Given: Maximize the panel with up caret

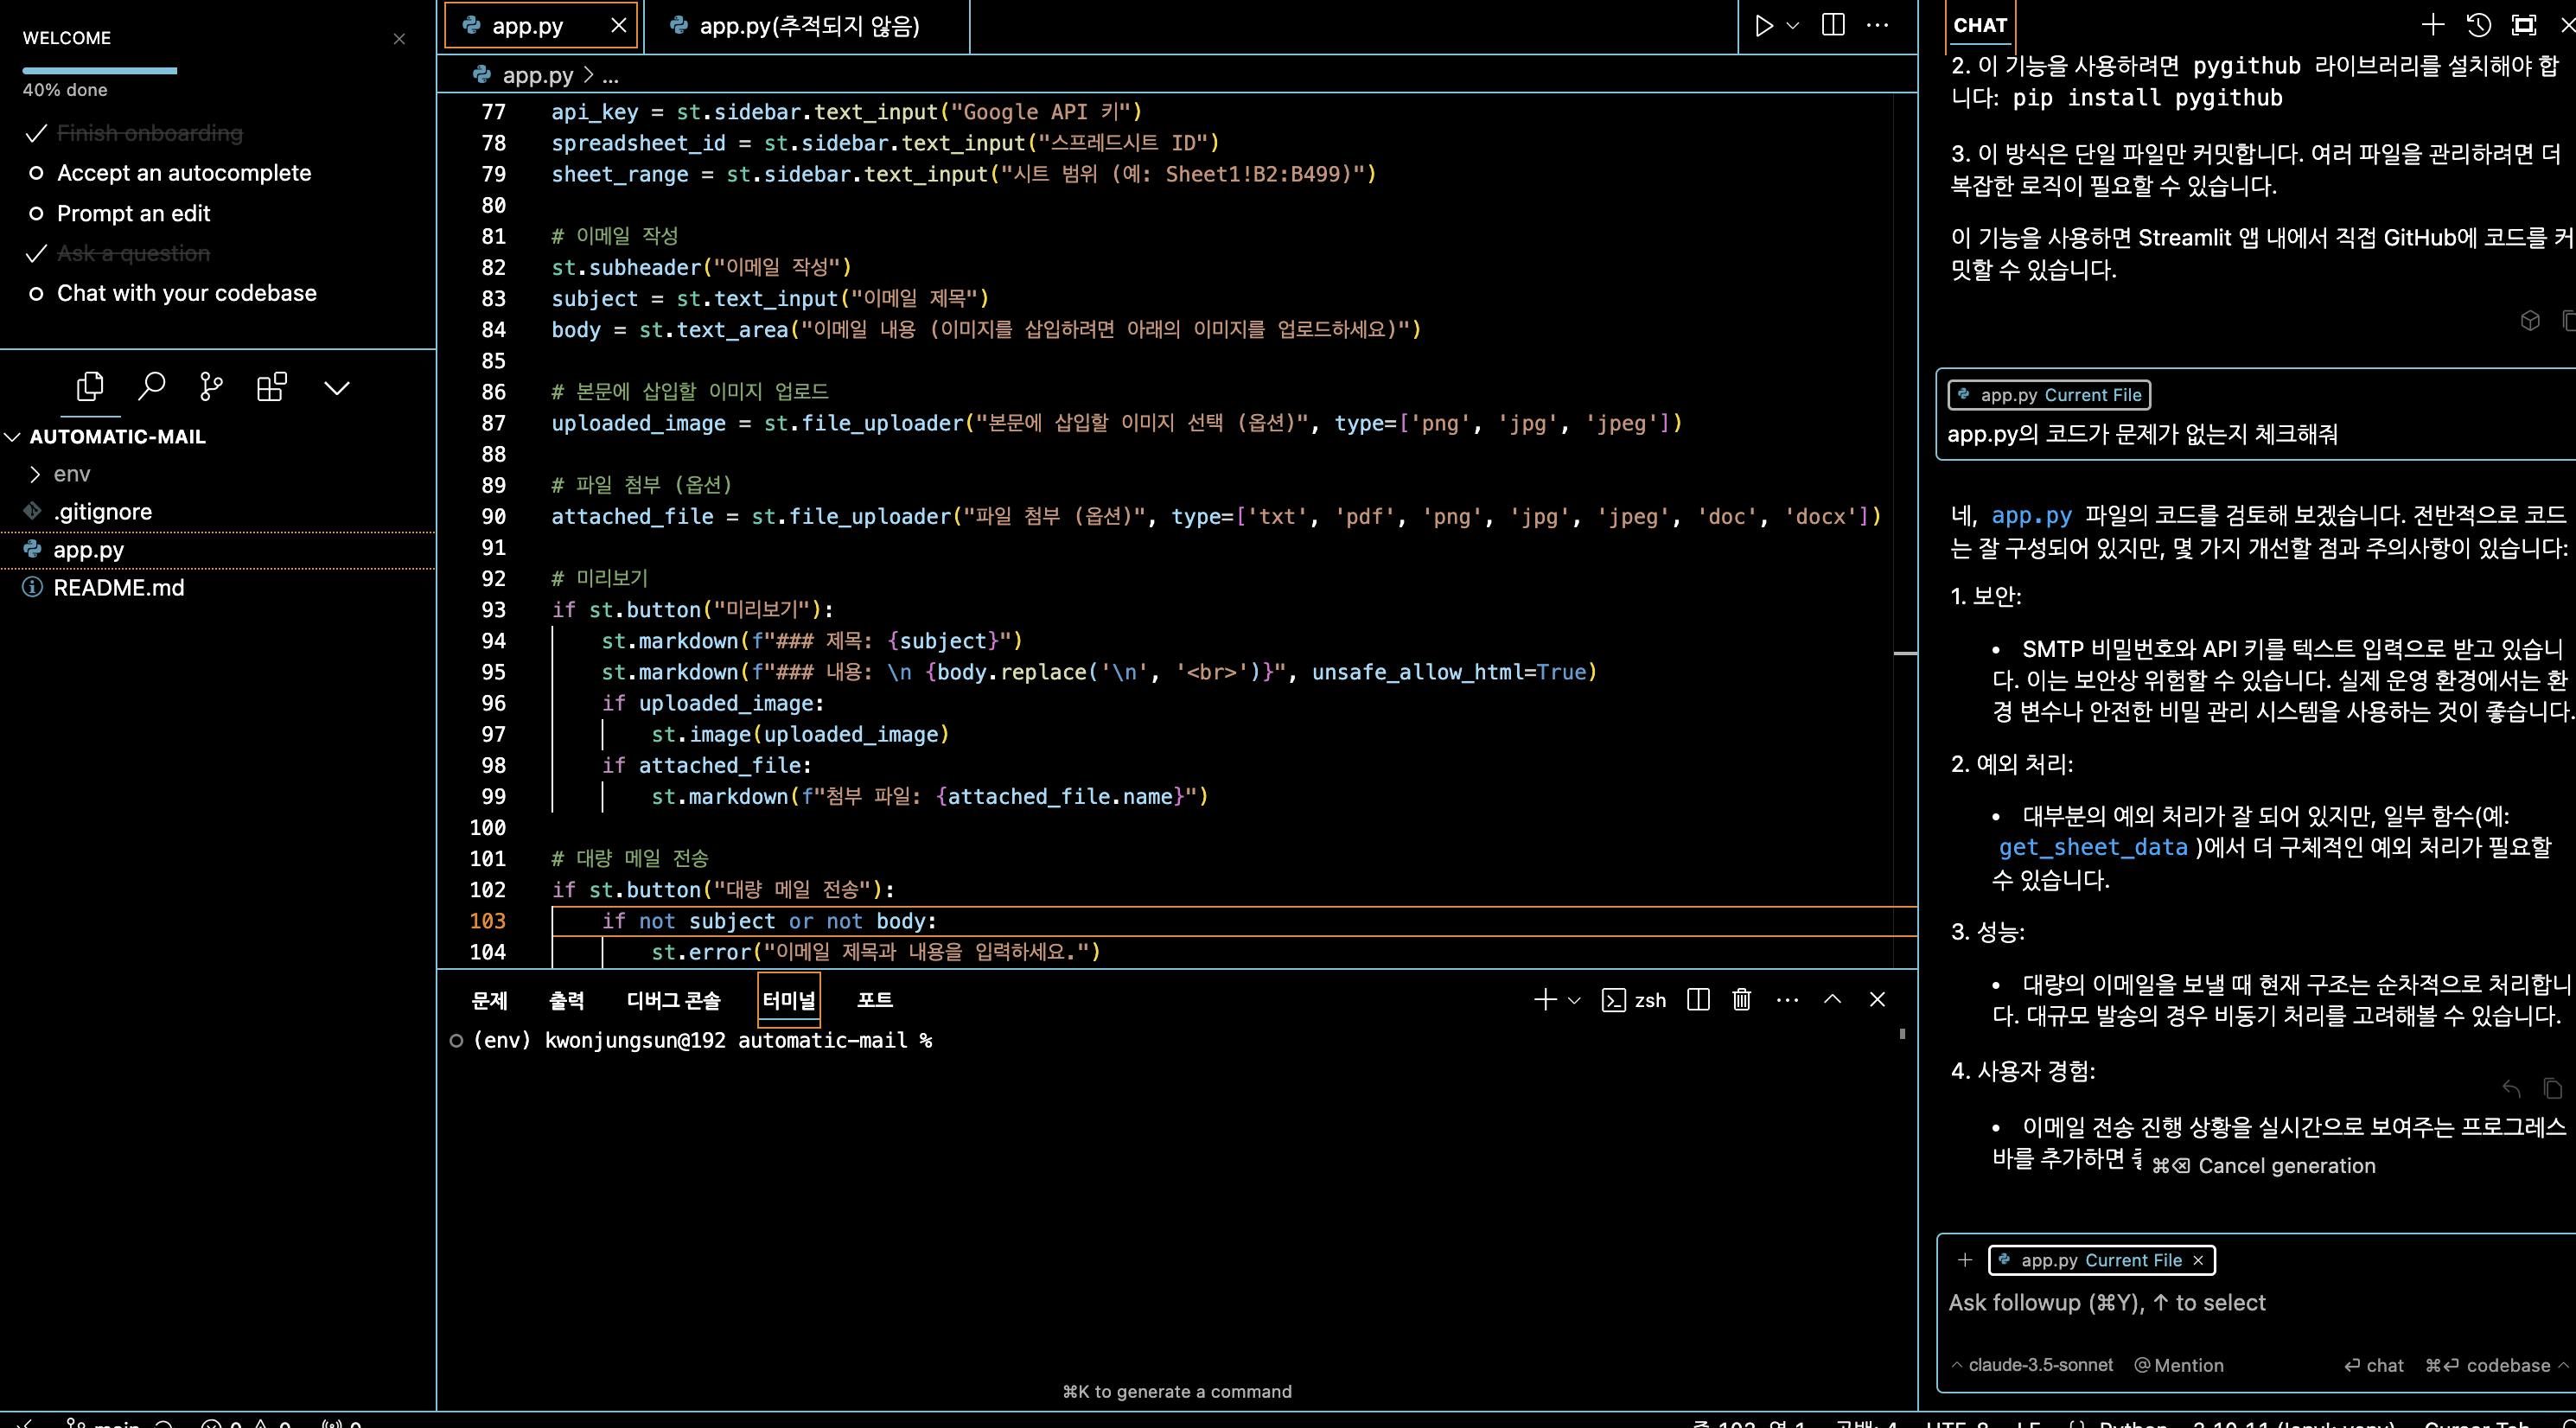Looking at the screenshot, I should click(1832, 999).
